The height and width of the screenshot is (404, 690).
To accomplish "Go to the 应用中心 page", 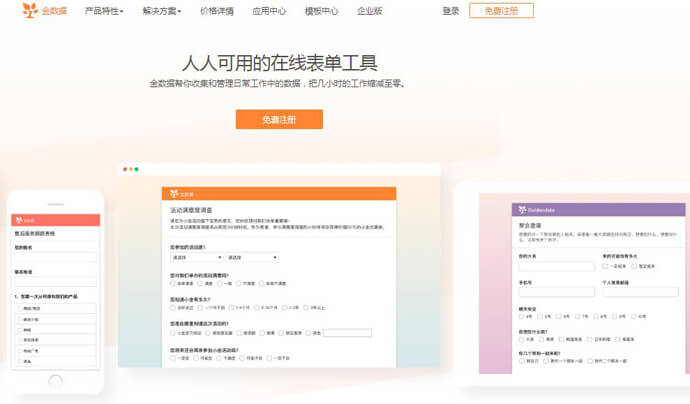I will (x=267, y=11).
